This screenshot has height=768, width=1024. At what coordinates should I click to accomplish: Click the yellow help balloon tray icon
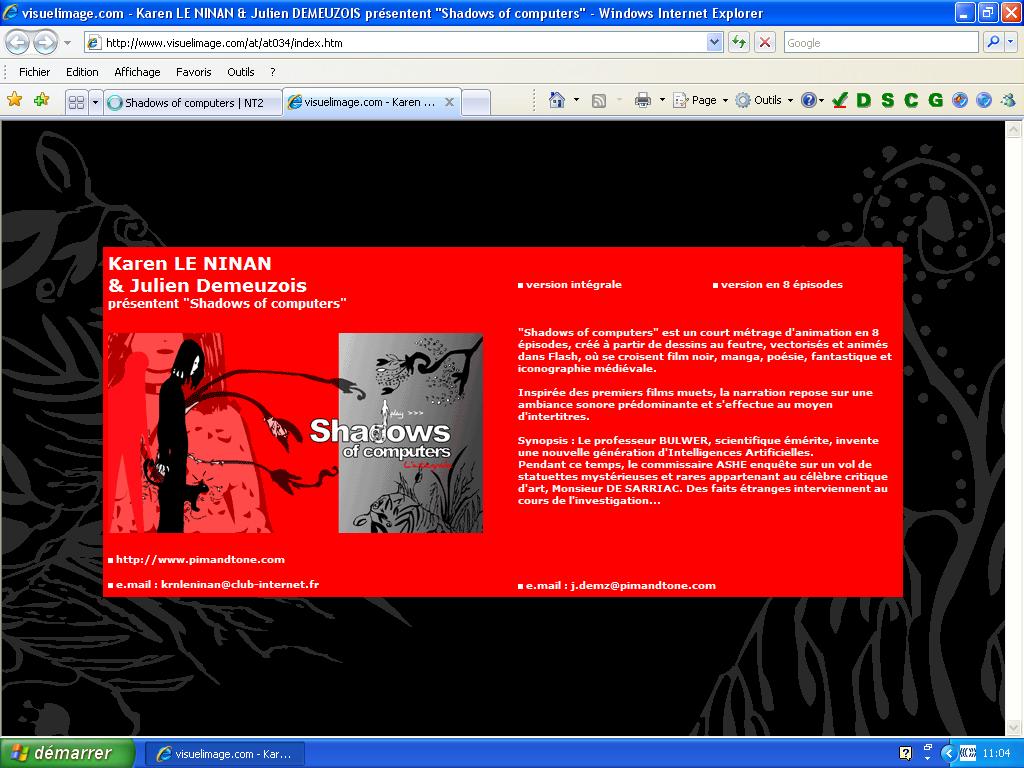click(x=905, y=754)
